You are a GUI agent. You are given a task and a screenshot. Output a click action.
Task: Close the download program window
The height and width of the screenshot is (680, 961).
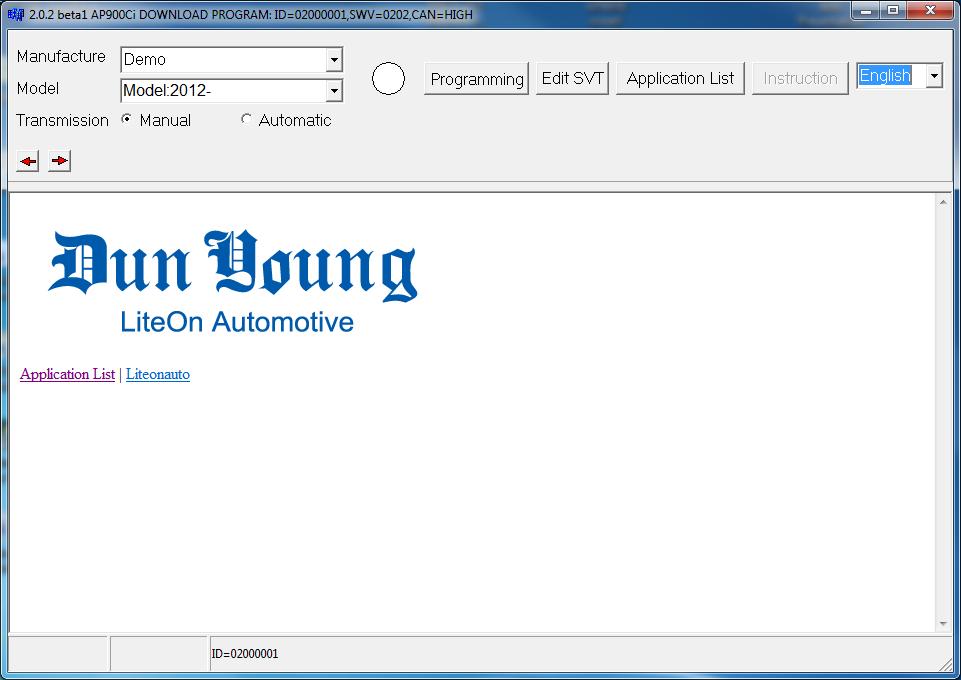pyautogui.click(x=930, y=10)
